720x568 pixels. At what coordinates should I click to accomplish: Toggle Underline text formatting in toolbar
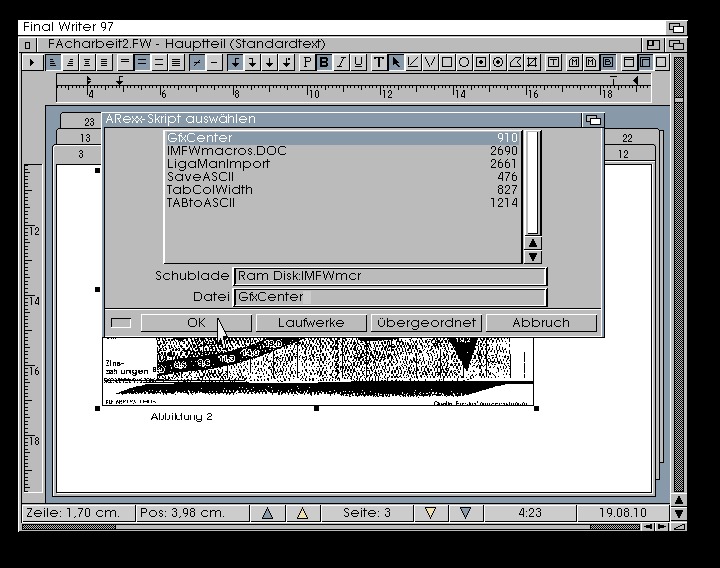(x=358, y=62)
